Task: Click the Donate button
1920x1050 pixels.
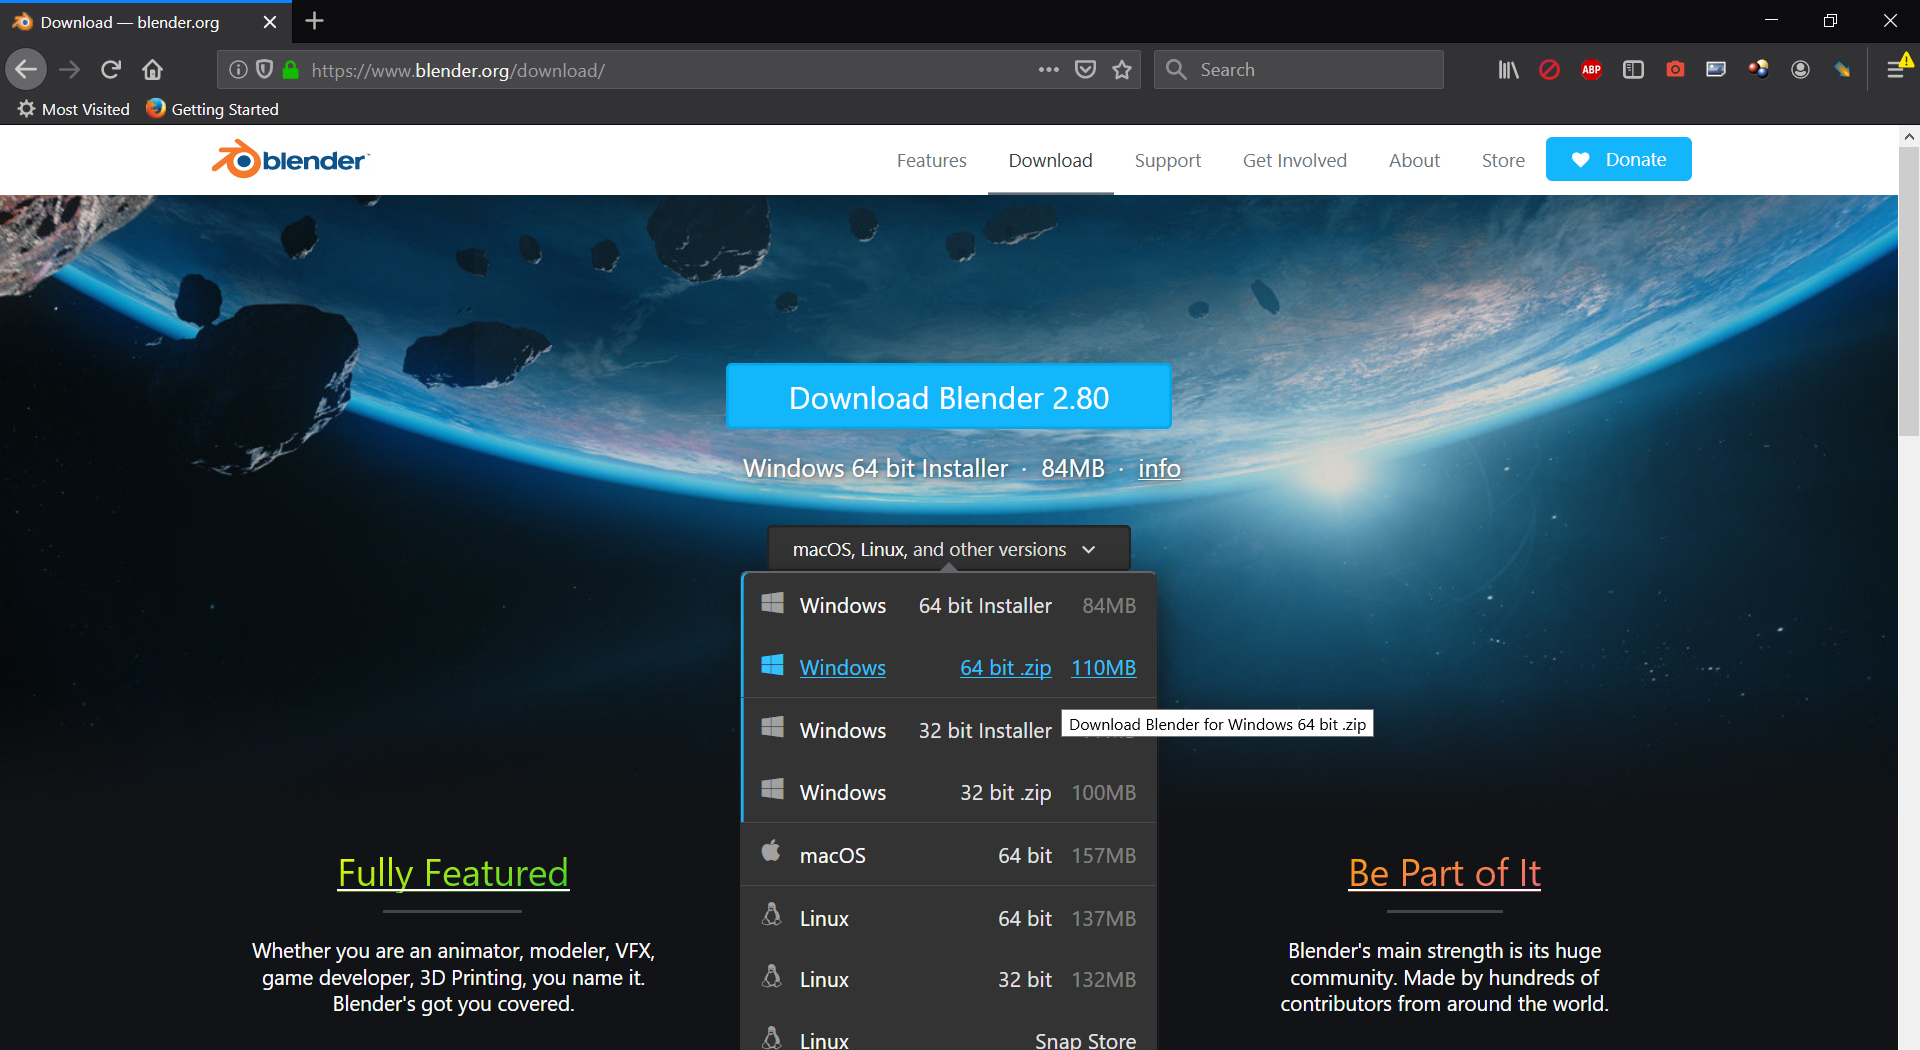Action: (1618, 159)
